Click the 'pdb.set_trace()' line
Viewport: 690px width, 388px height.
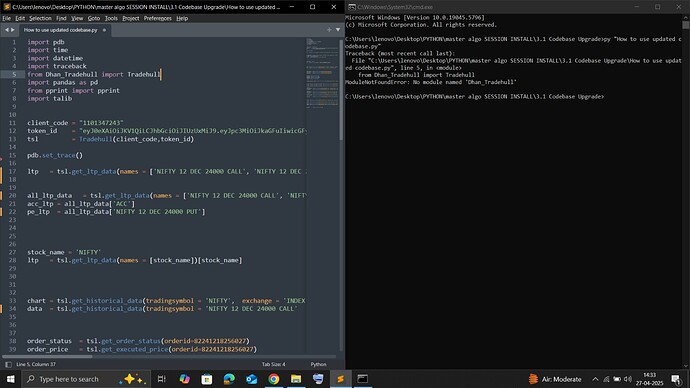pyautogui.click(x=55, y=155)
